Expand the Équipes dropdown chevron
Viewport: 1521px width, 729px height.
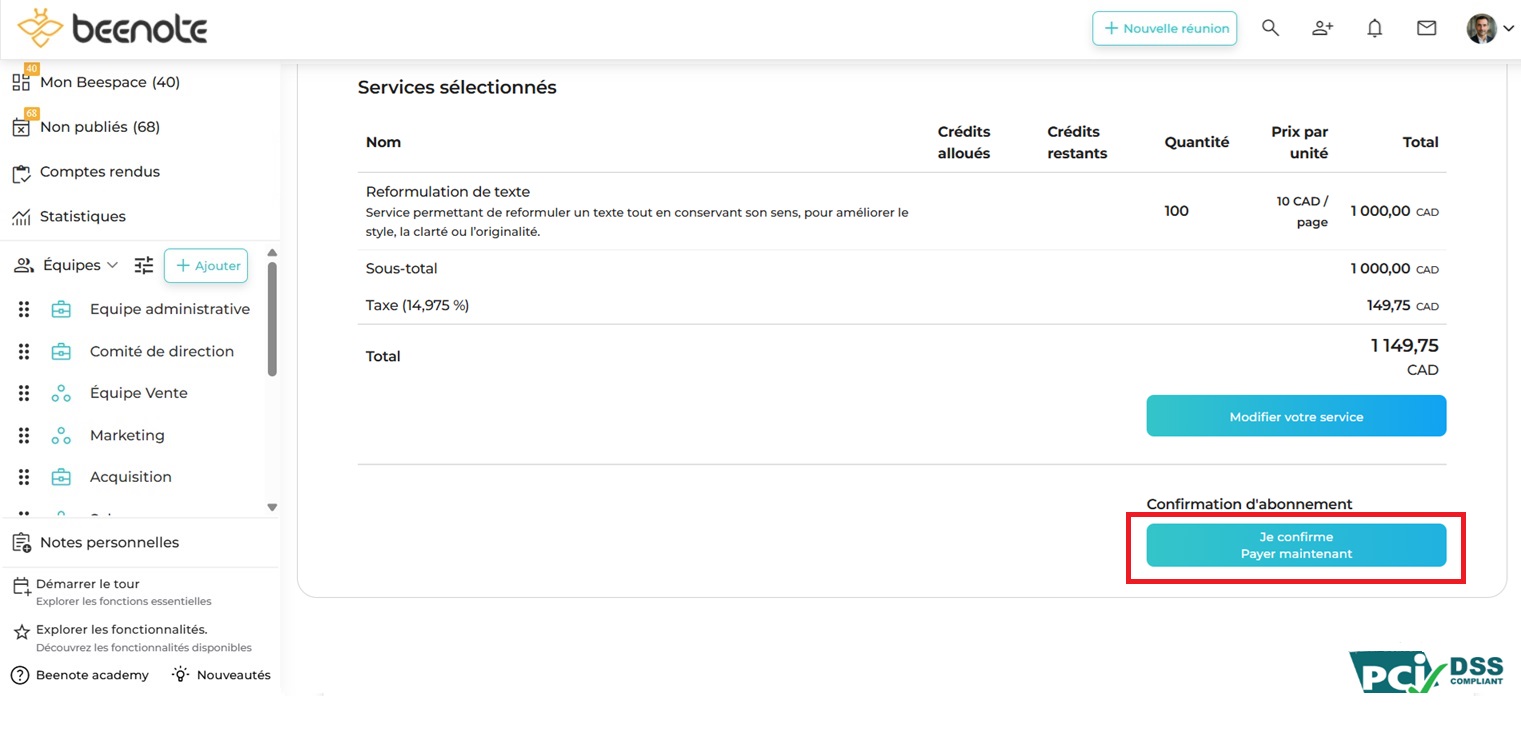point(112,265)
